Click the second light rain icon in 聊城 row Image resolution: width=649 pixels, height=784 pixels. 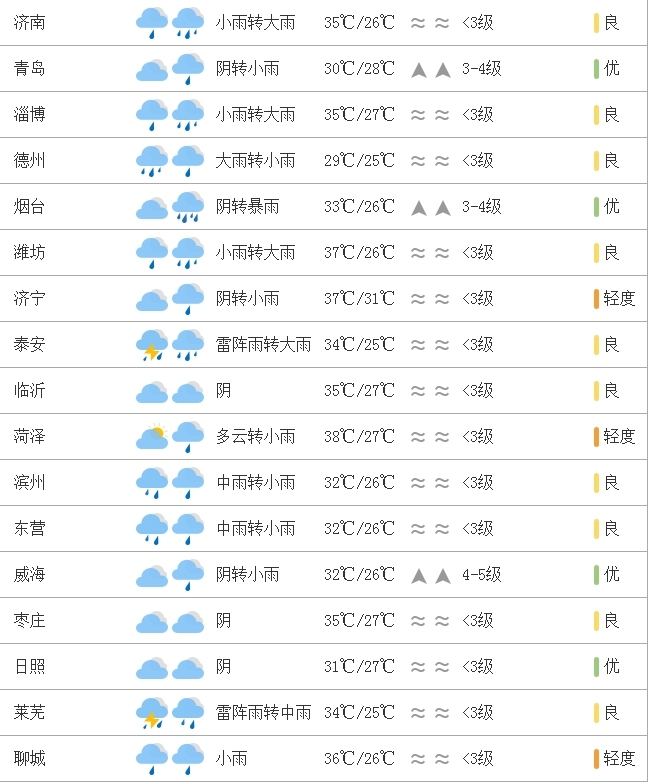coord(188,758)
